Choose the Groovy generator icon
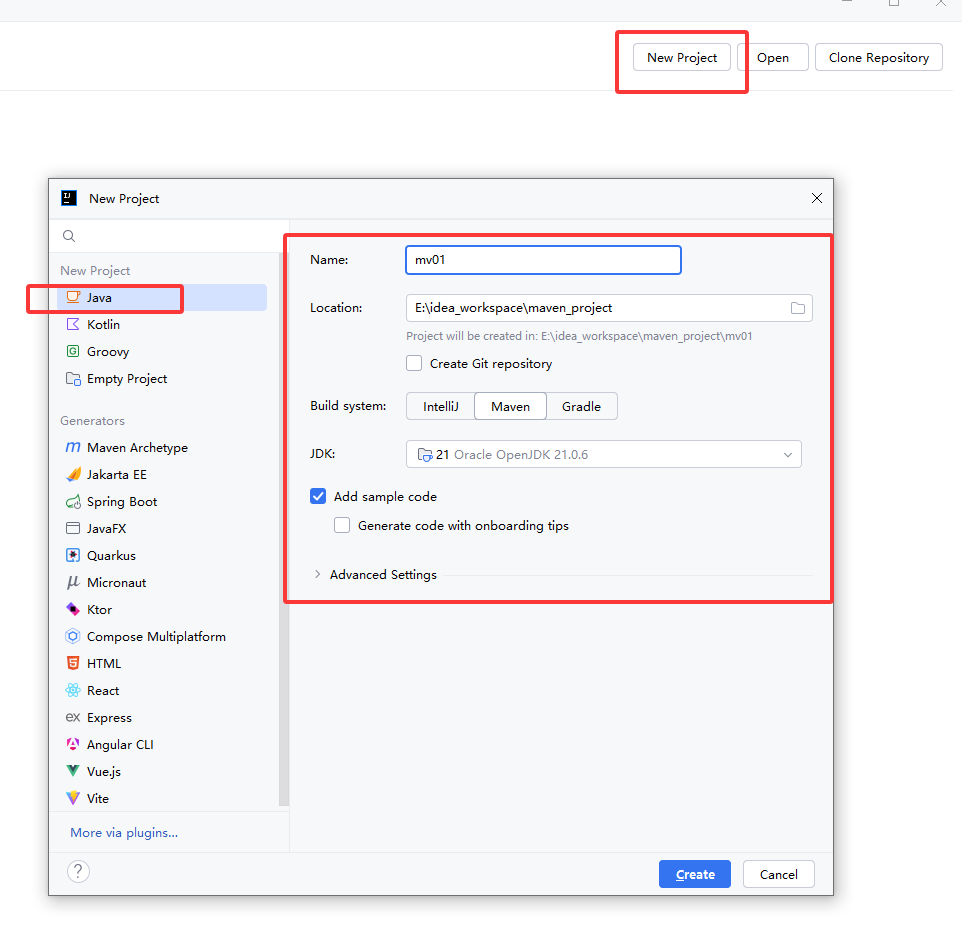962x934 pixels. pyautogui.click(x=73, y=351)
